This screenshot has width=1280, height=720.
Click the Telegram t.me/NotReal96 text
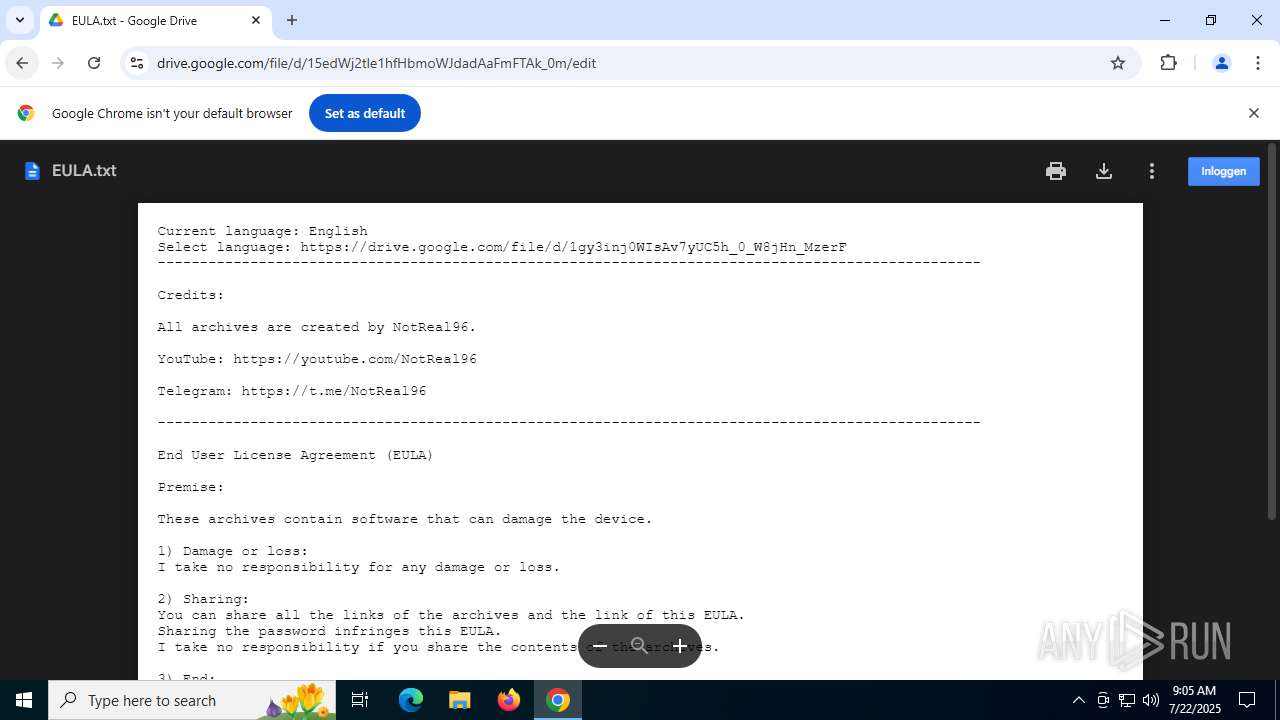pyautogui.click(x=334, y=391)
